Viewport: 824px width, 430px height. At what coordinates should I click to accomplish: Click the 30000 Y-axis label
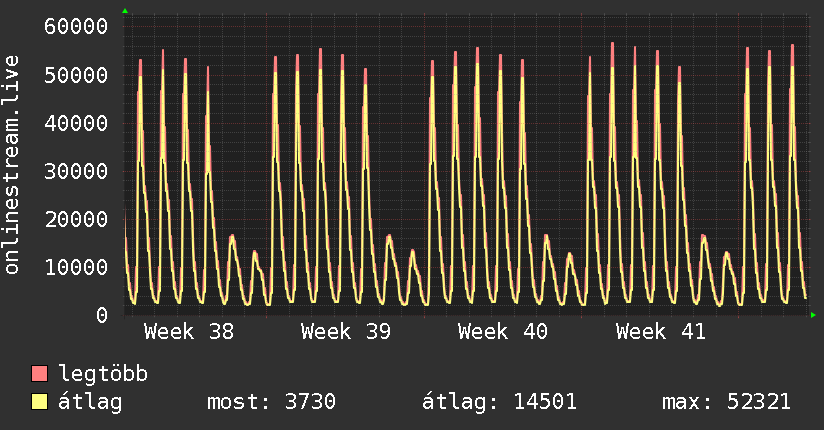77,171
